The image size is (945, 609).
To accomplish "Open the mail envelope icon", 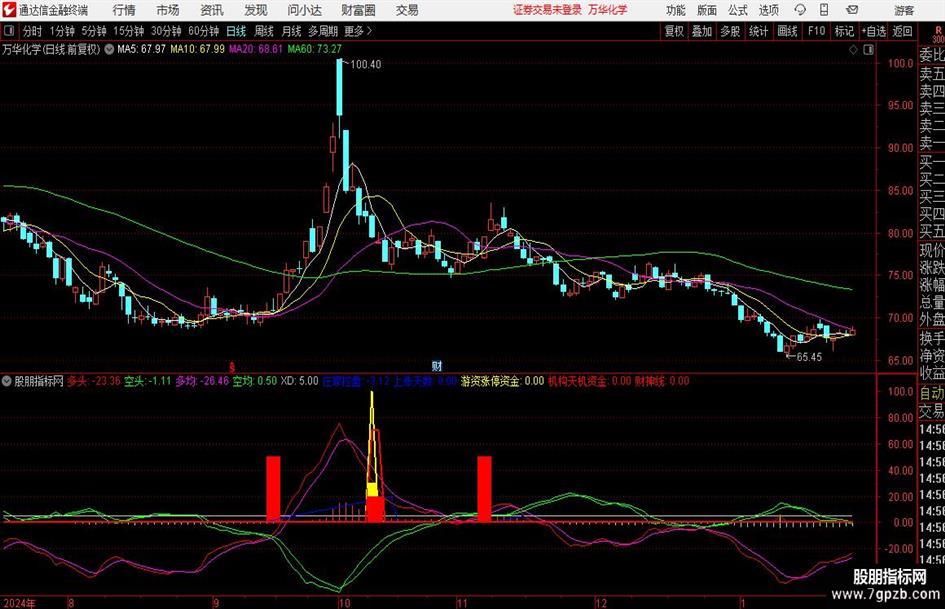I will (x=852, y=10).
